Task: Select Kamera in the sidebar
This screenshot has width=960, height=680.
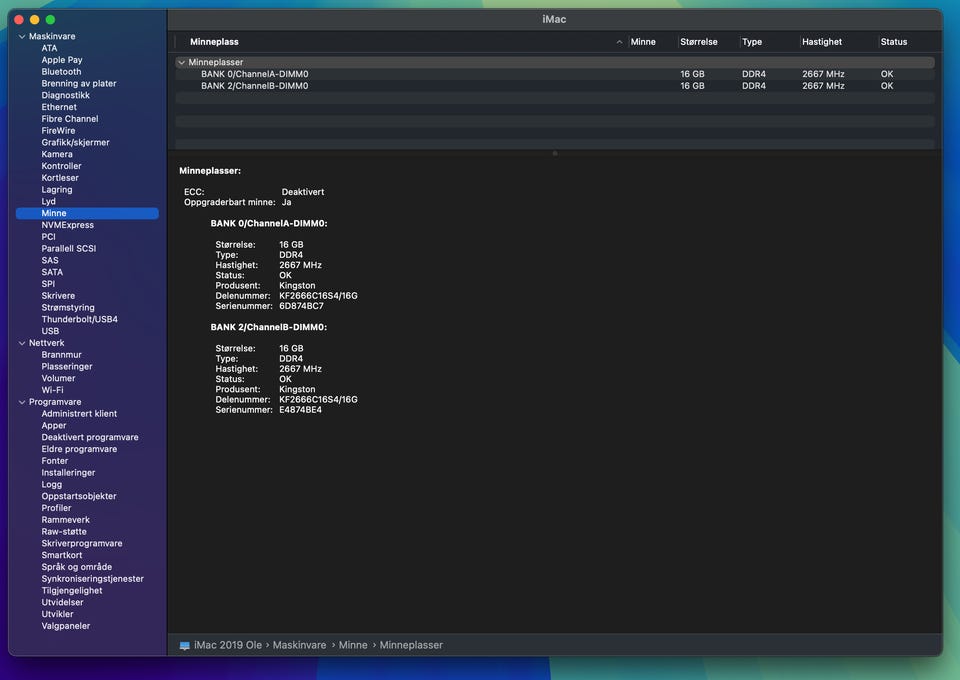Action: pyautogui.click(x=57, y=154)
